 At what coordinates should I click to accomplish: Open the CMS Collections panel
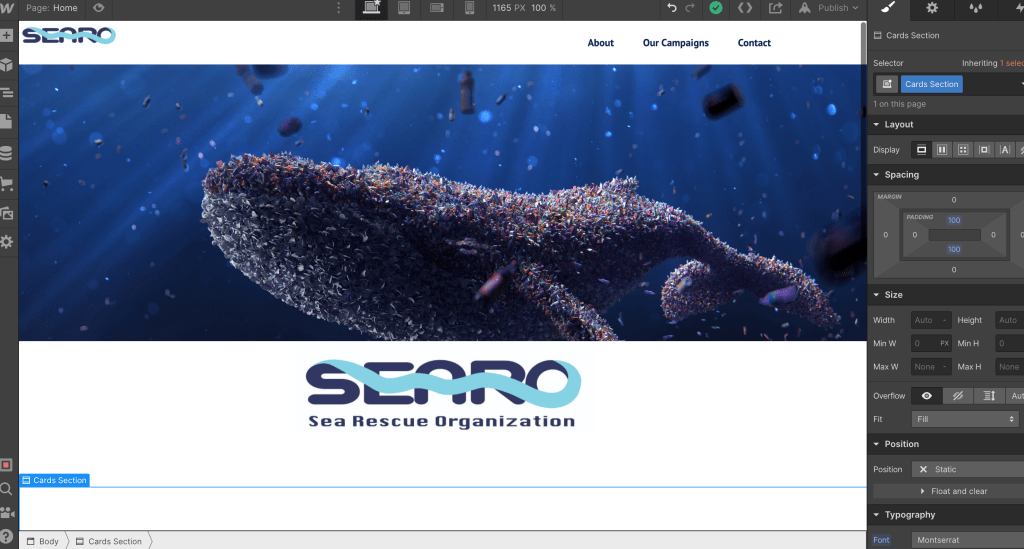7,153
